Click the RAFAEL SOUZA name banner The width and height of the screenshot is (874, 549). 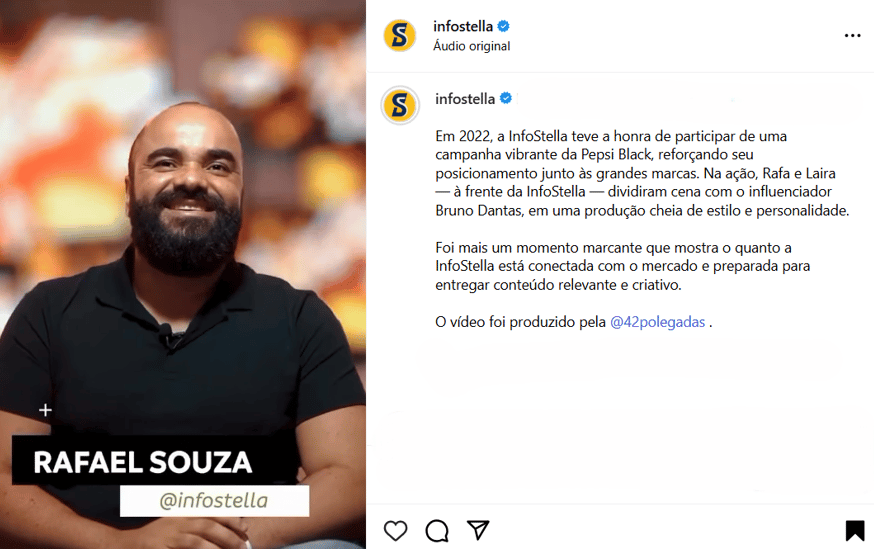142,462
